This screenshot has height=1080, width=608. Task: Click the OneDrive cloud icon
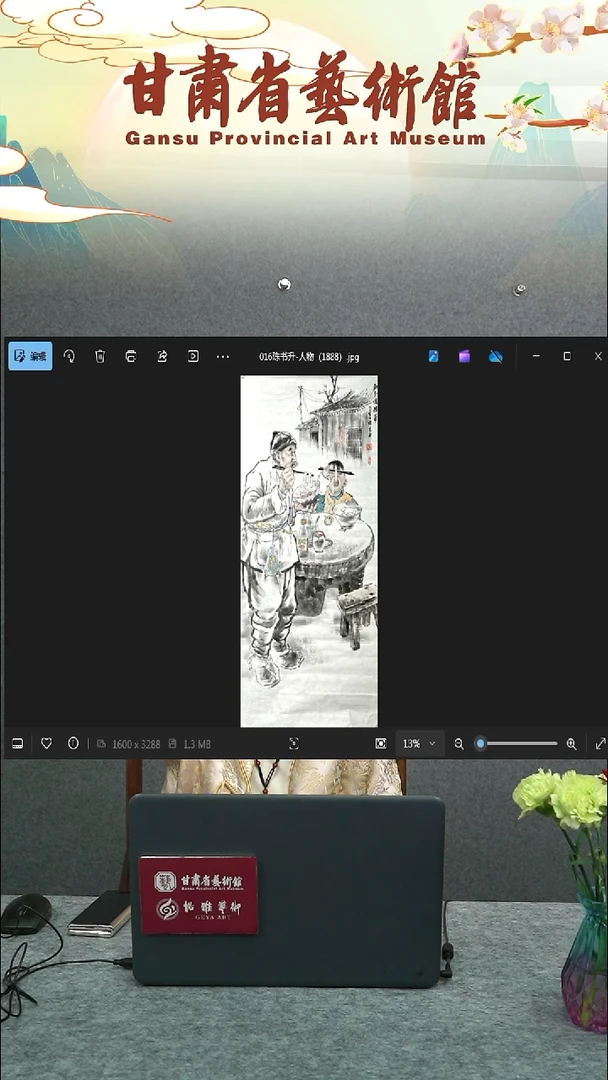(x=496, y=356)
